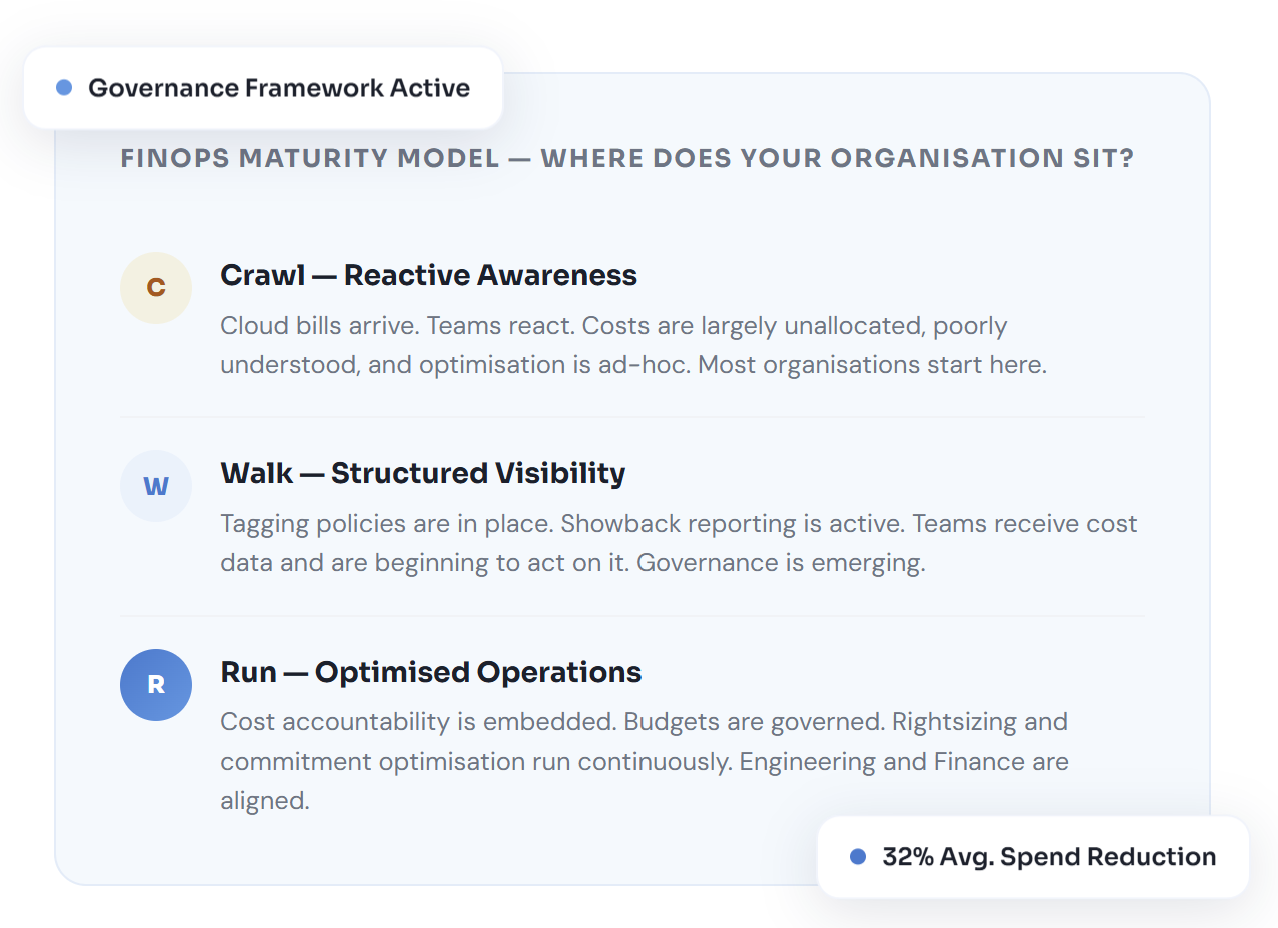Click the dot in the Spend Reduction badge
1278x928 pixels.
(857, 857)
